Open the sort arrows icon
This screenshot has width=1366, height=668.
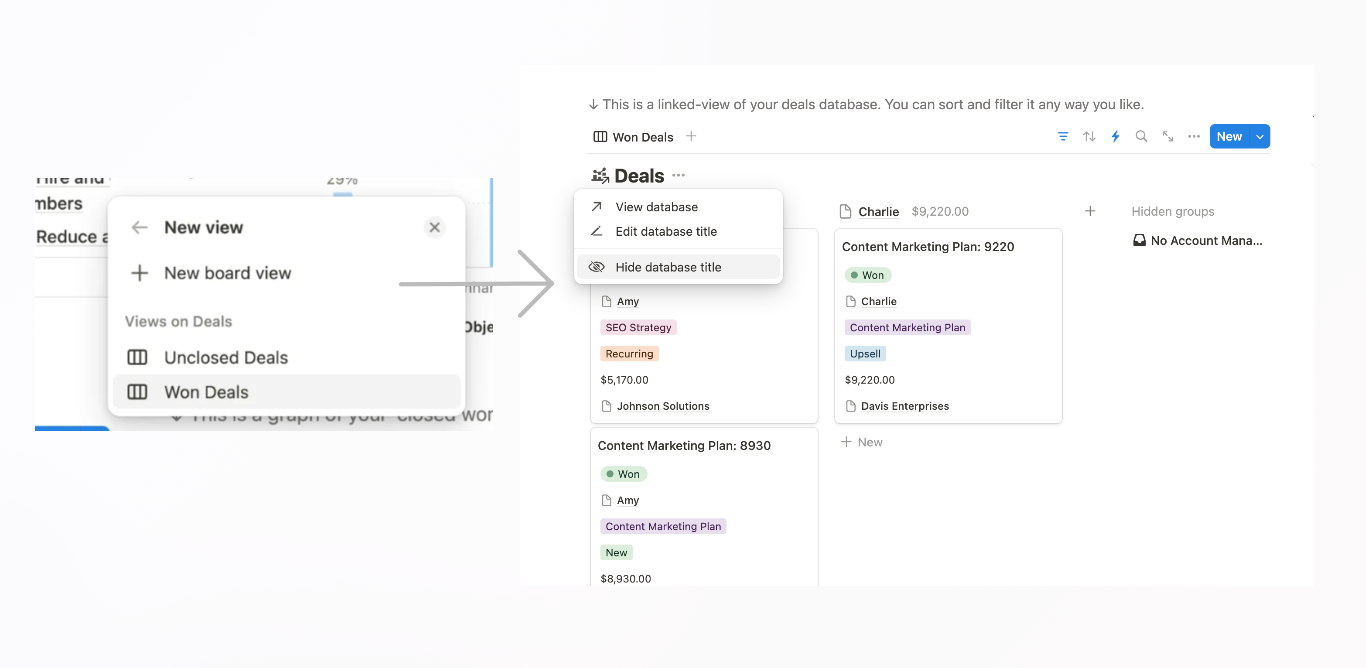pyautogui.click(x=1089, y=137)
